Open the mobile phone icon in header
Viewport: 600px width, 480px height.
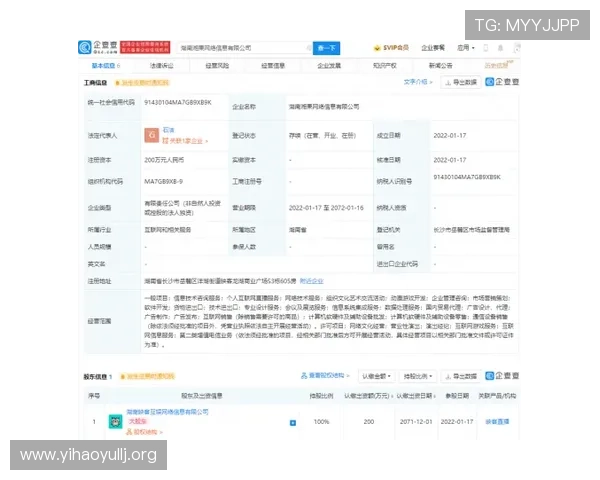point(486,48)
